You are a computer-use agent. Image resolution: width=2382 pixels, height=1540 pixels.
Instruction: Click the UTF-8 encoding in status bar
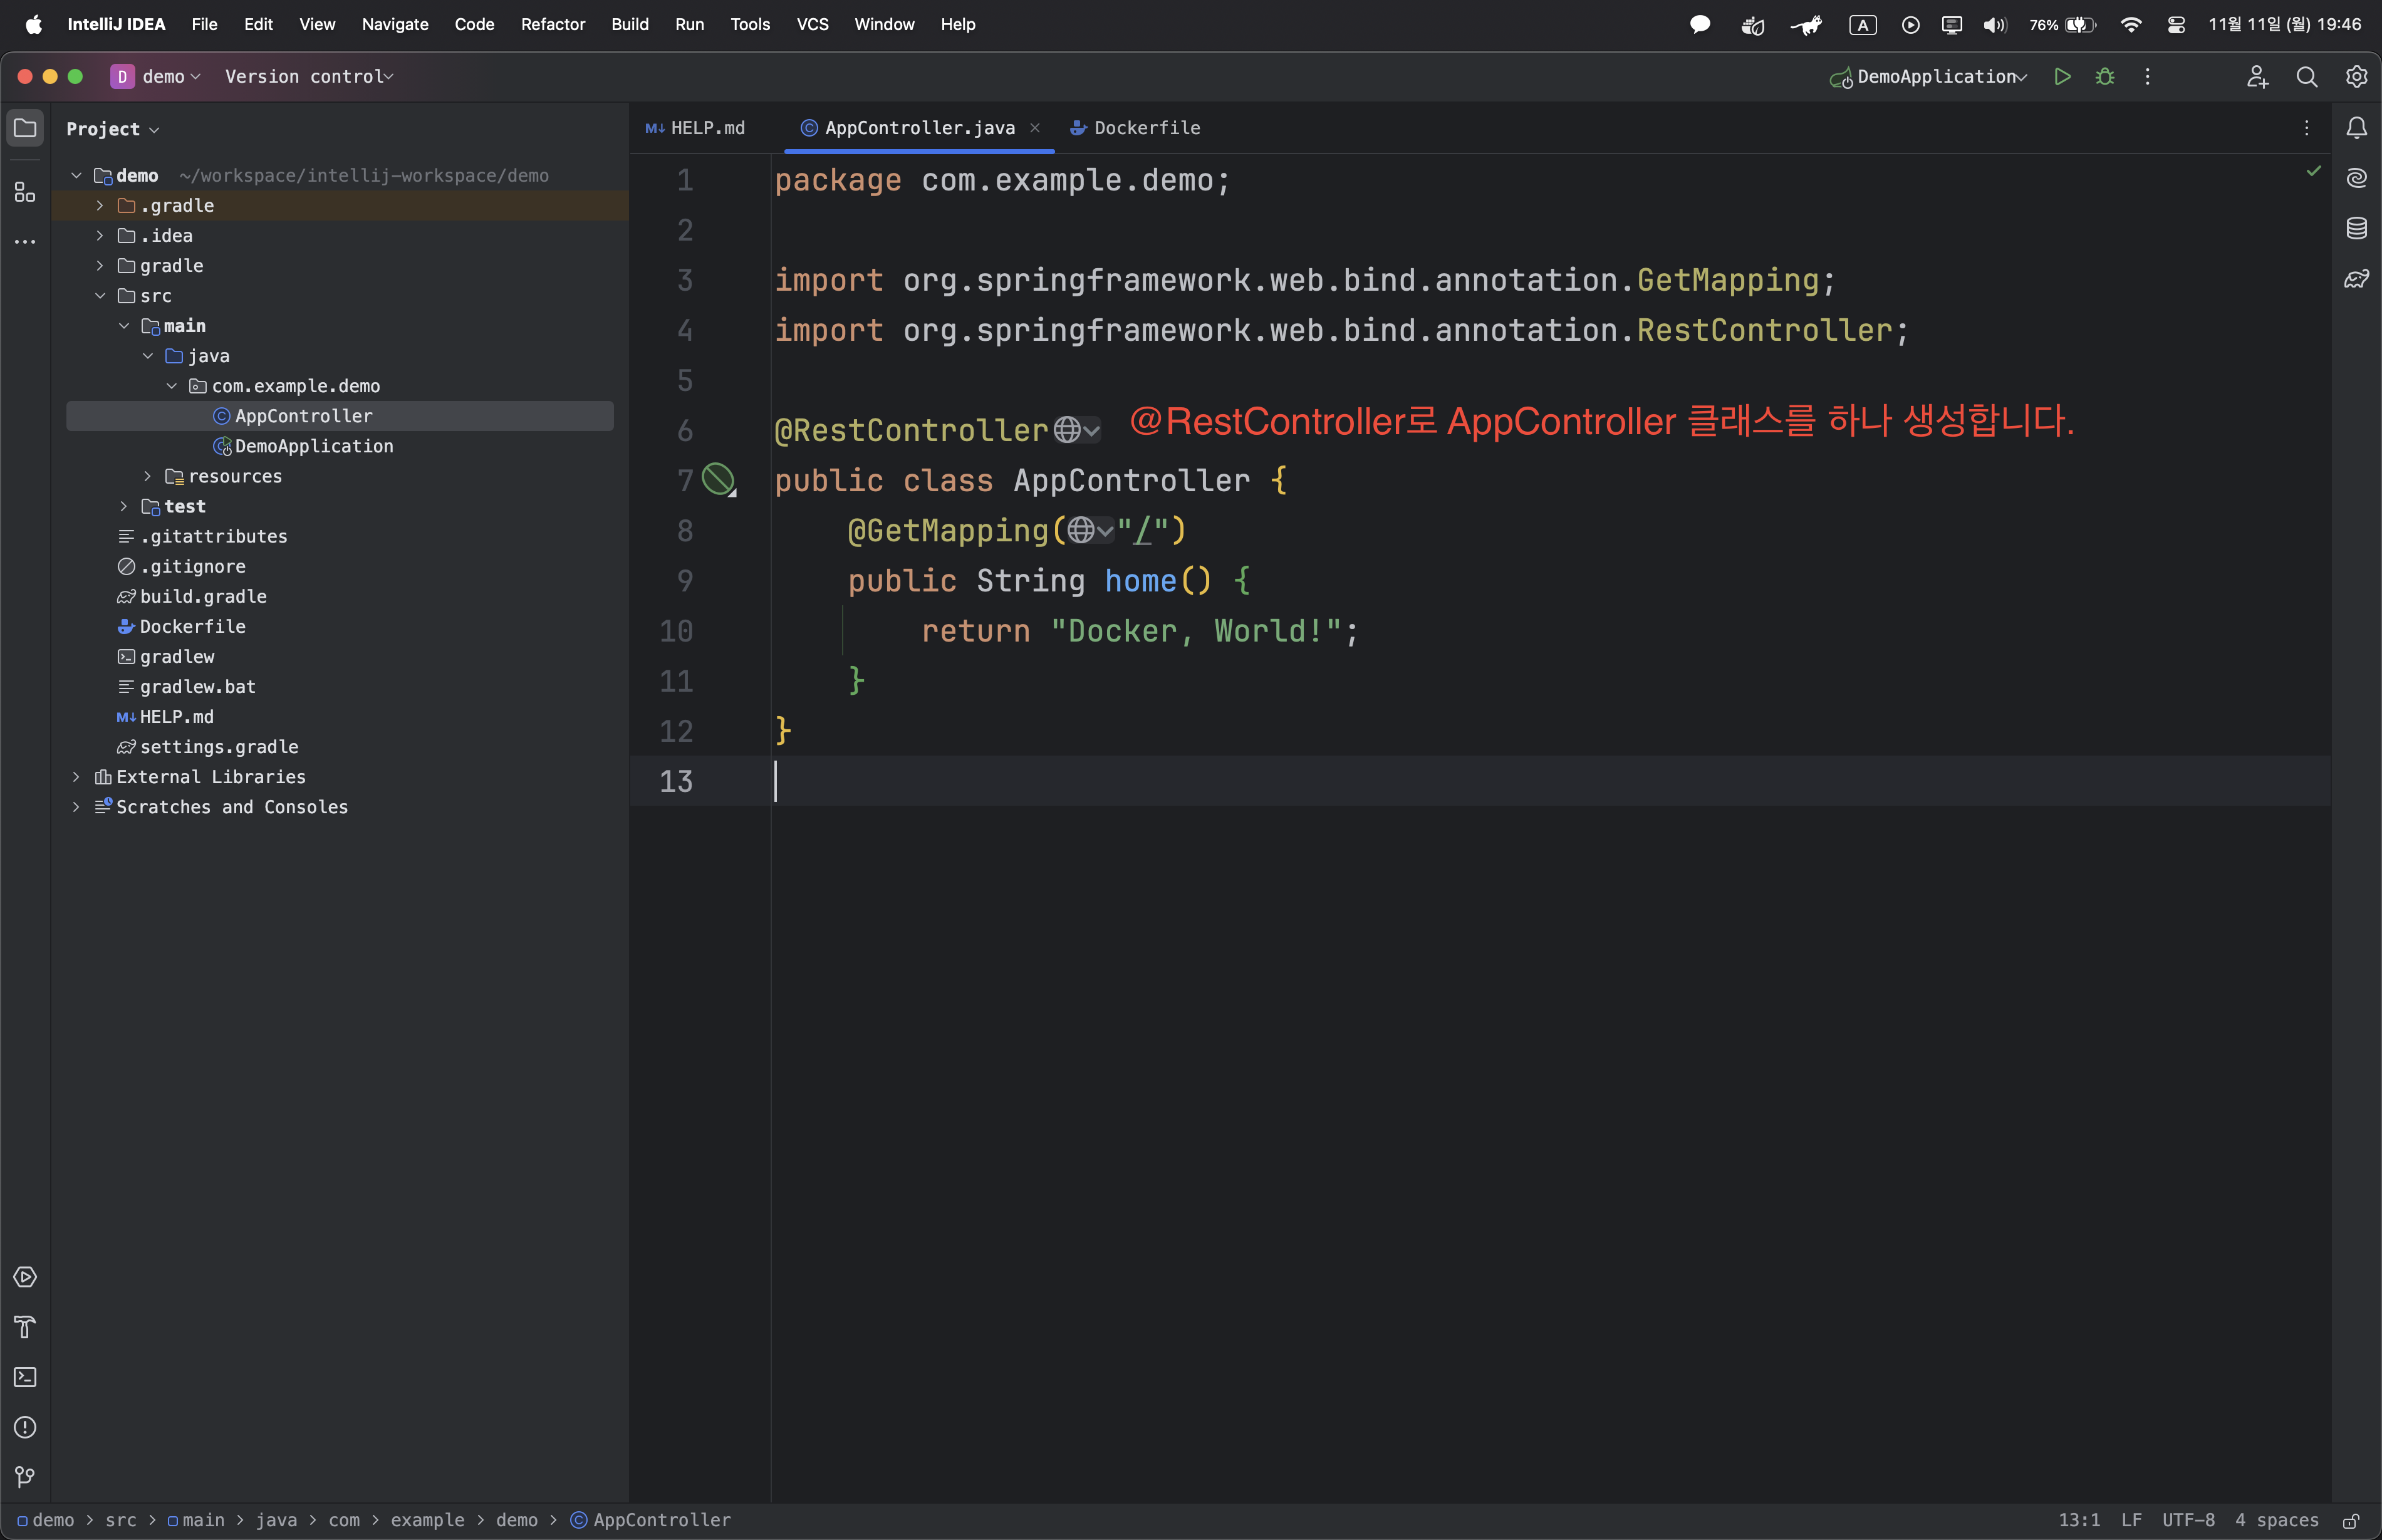coord(2188,1520)
